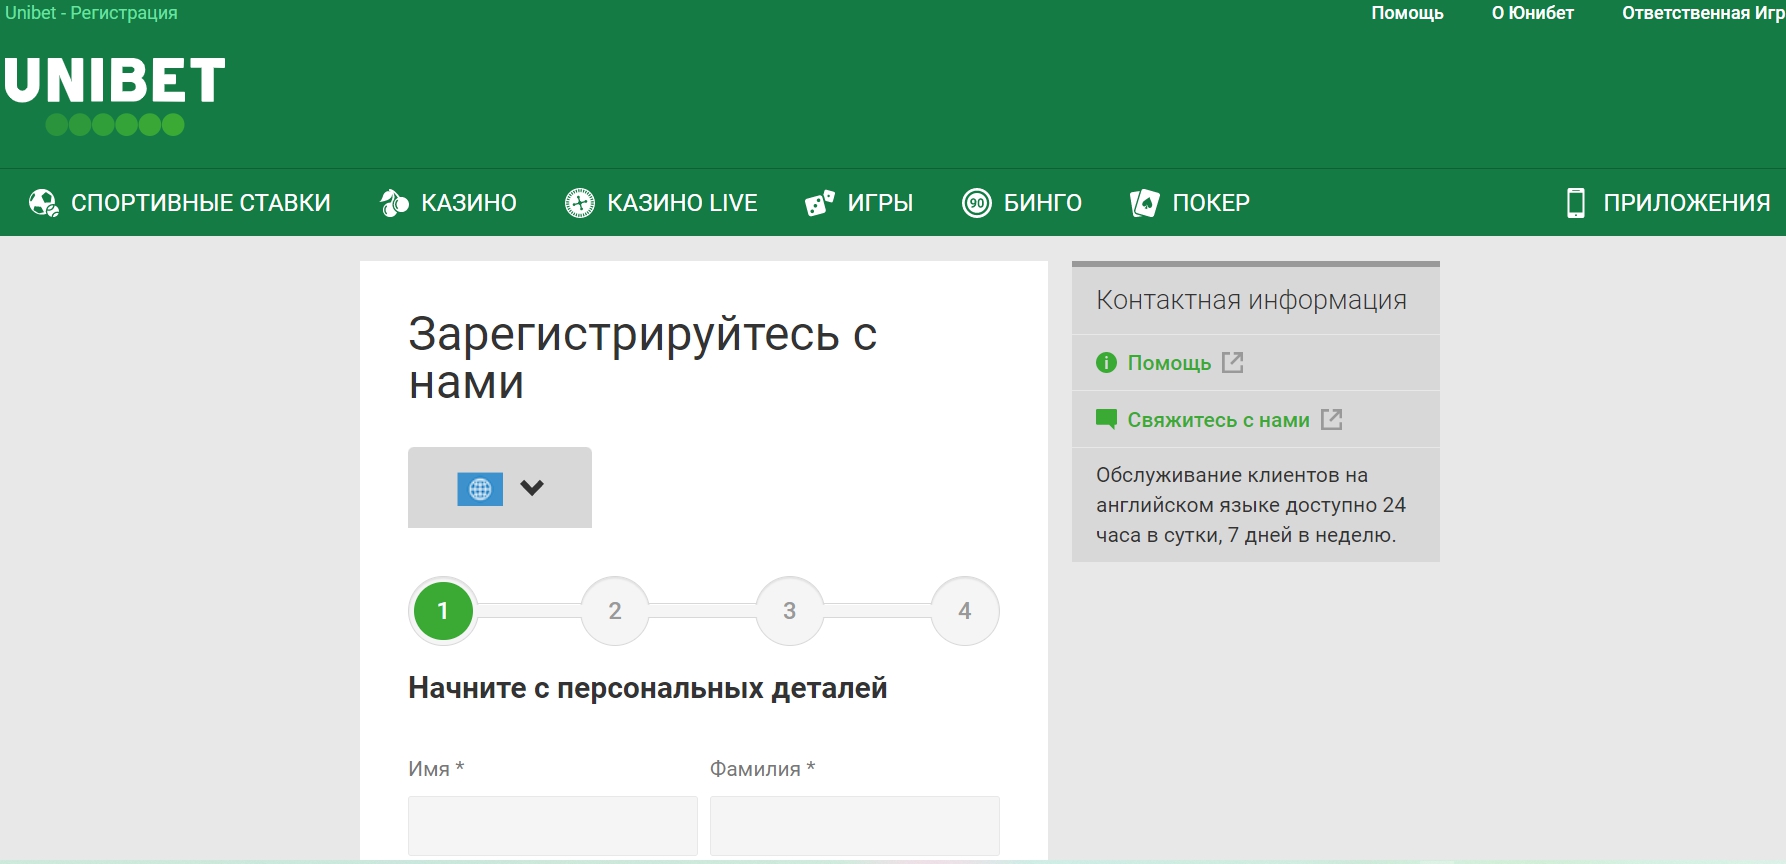The height and width of the screenshot is (864, 1786).
Task: Click the green chat bubble icon
Action: pos(1106,419)
